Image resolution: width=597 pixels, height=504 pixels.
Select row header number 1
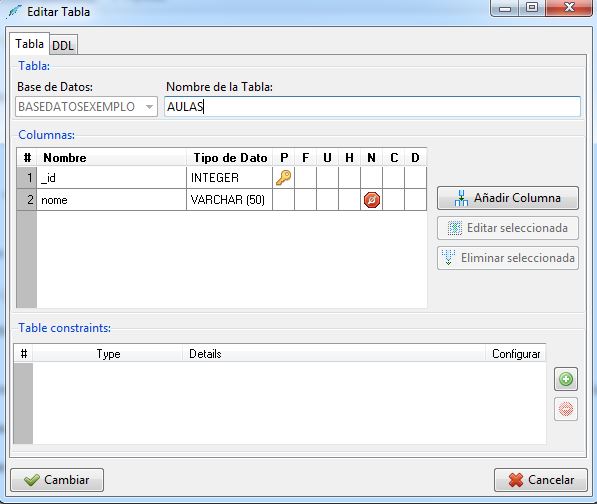pyautogui.click(x=27, y=177)
